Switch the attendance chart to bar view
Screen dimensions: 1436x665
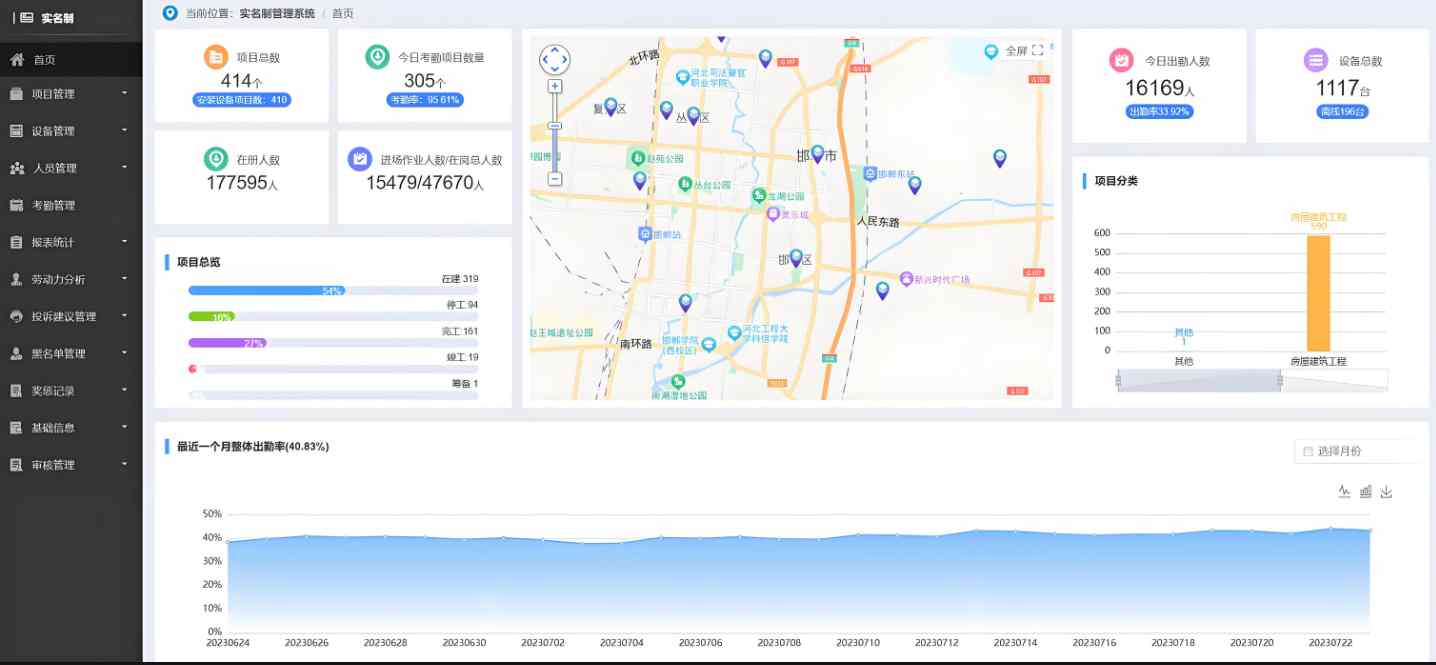tap(1365, 491)
